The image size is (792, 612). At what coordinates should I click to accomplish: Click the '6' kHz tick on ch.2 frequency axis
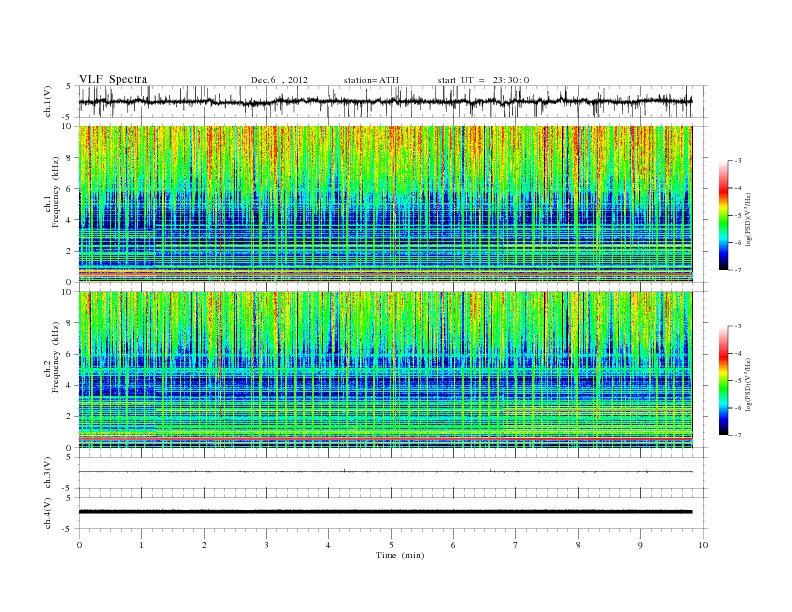[x=70, y=354]
